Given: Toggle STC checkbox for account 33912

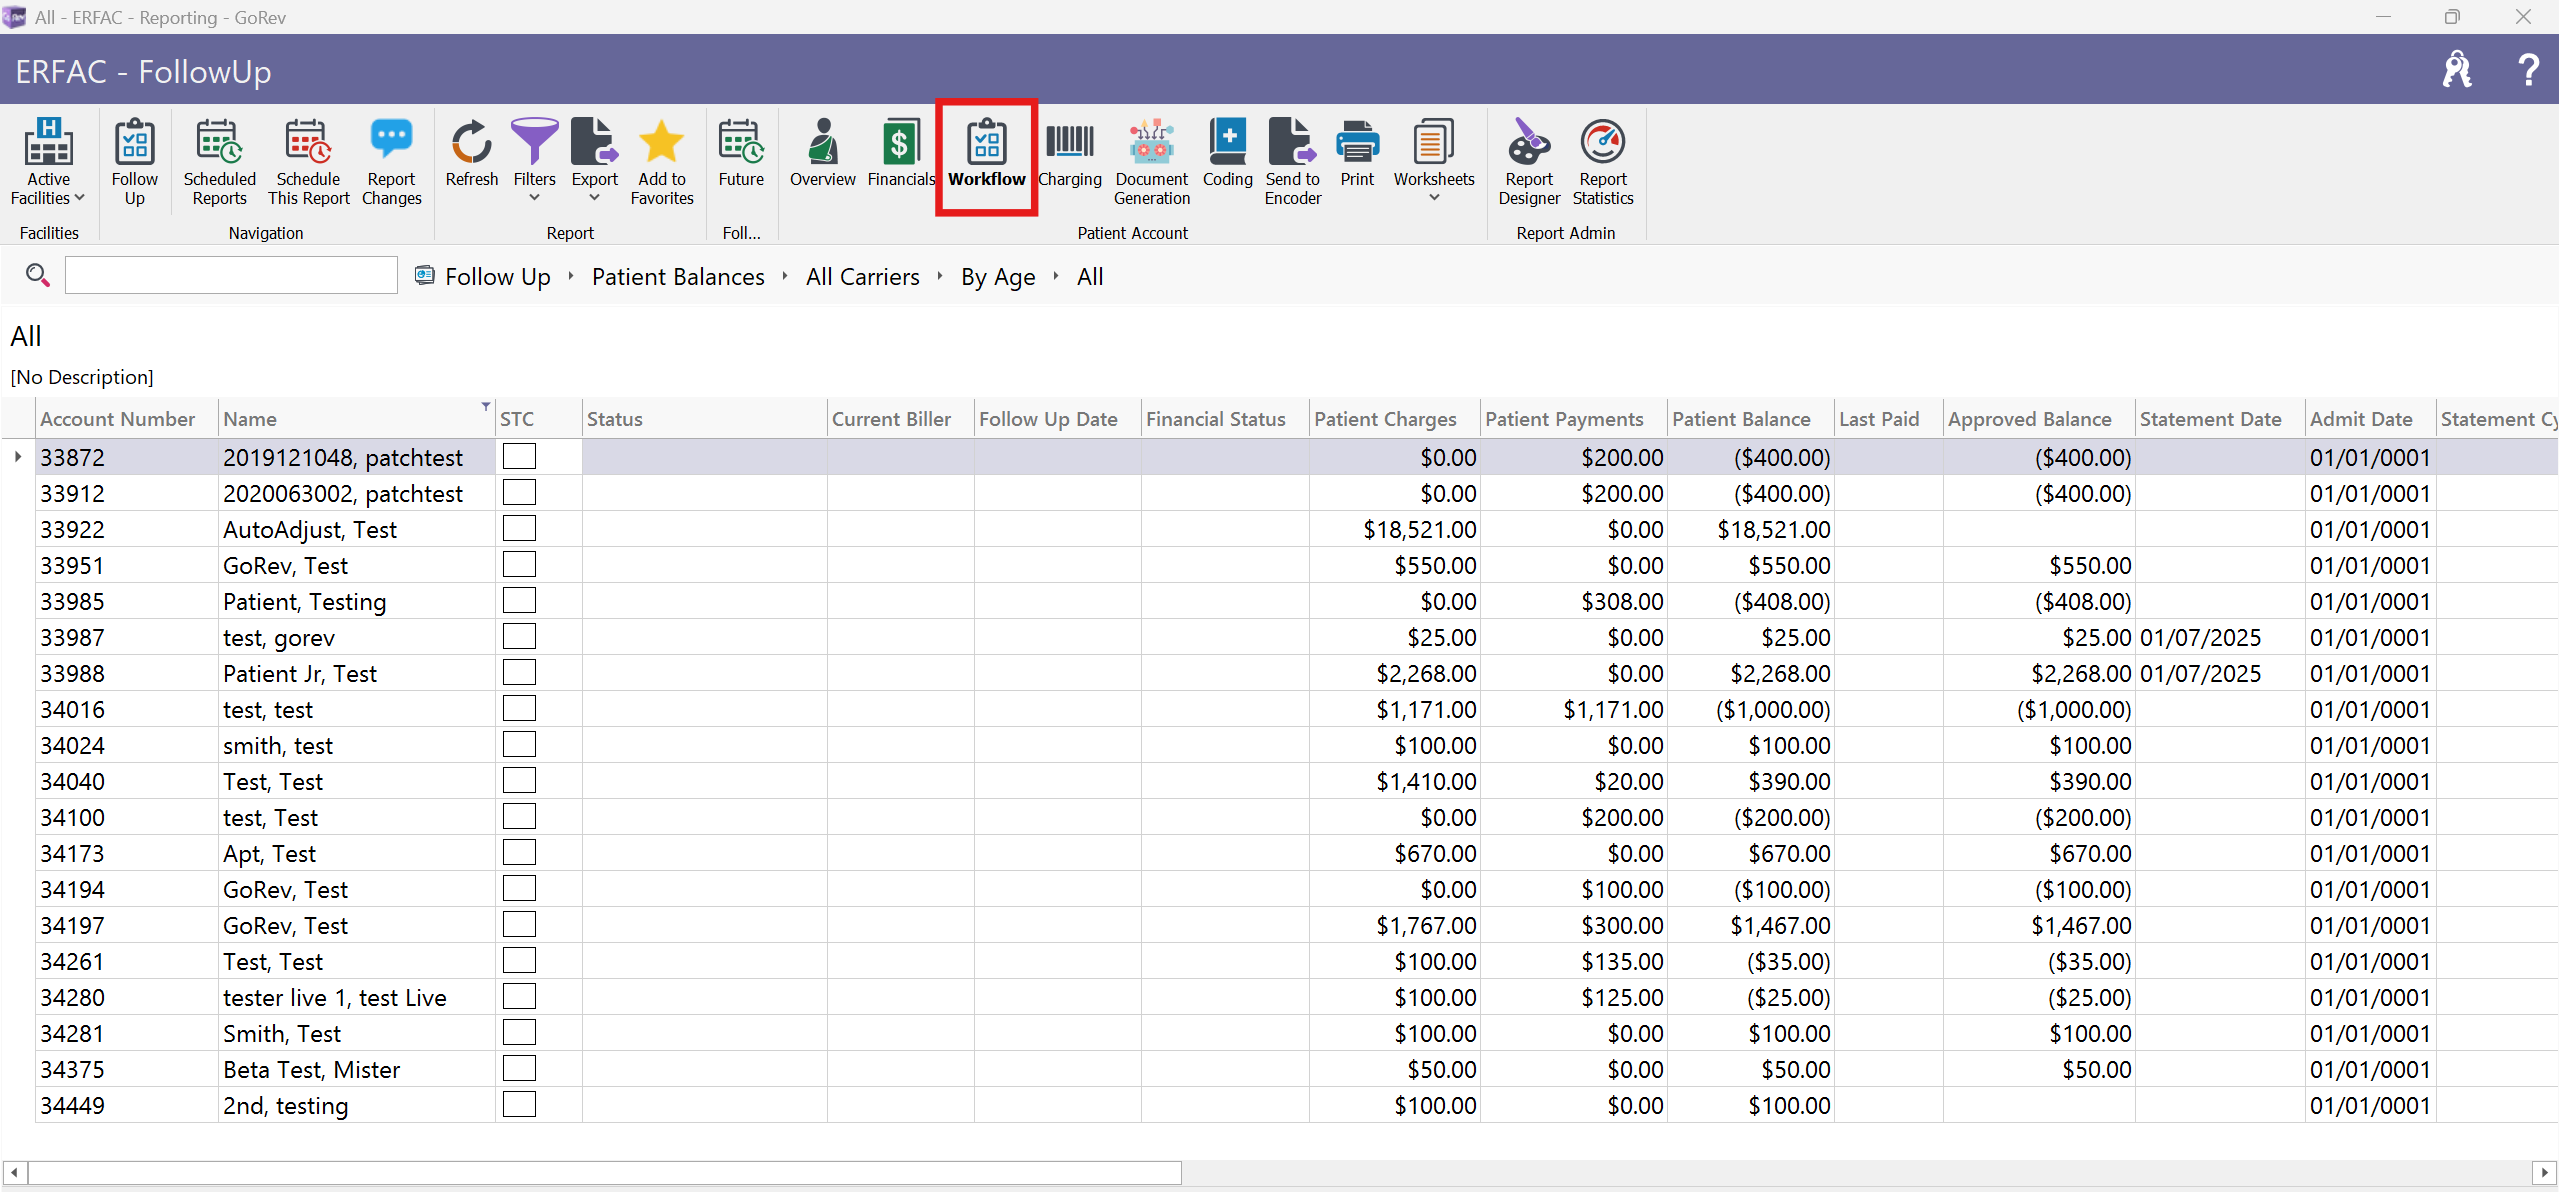Looking at the screenshot, I should click(519, 493).
